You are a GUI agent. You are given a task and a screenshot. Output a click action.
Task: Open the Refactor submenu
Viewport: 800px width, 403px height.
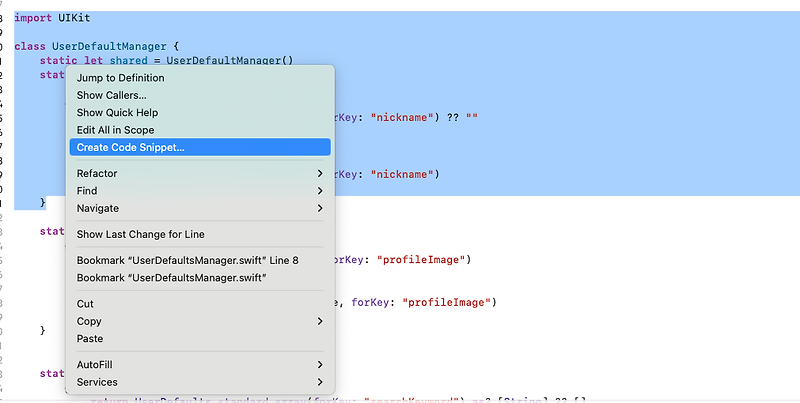pyautogui.click(x=200, y=173)
